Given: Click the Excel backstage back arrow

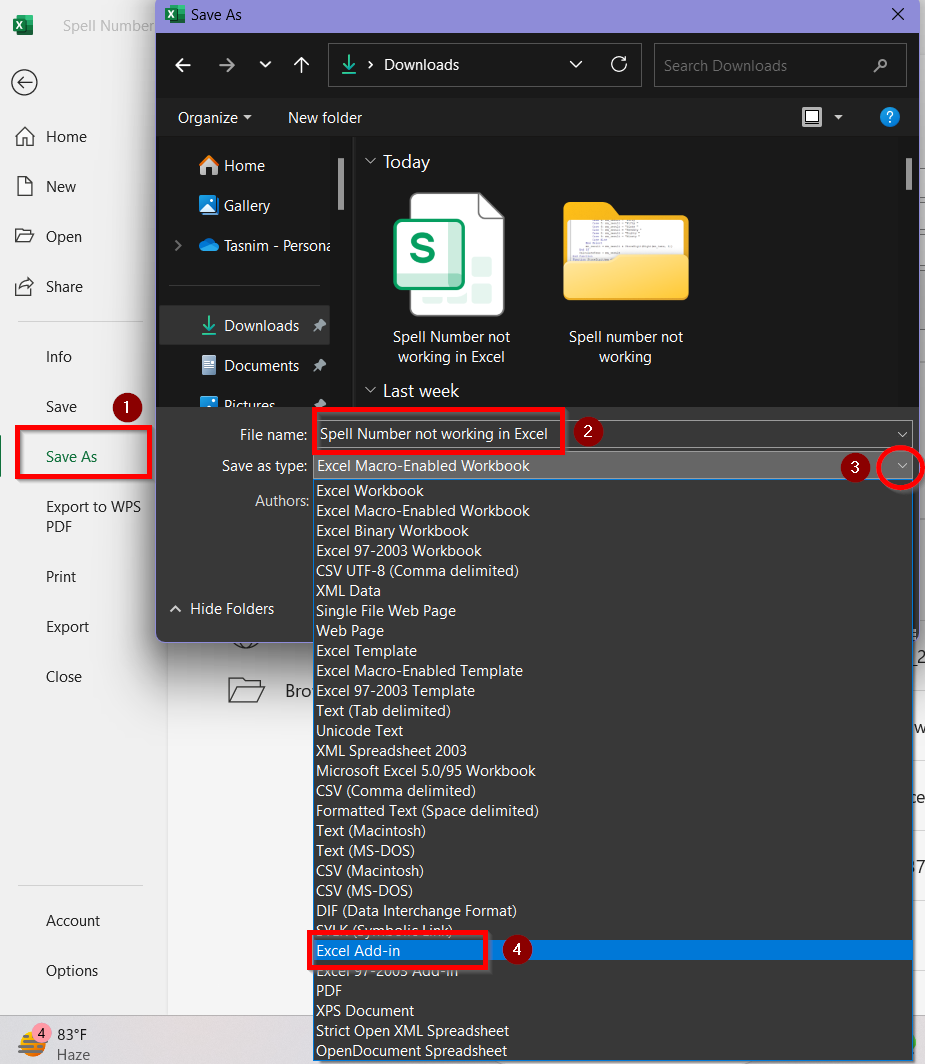Looking at the screenshot, I should click(24, 82).
